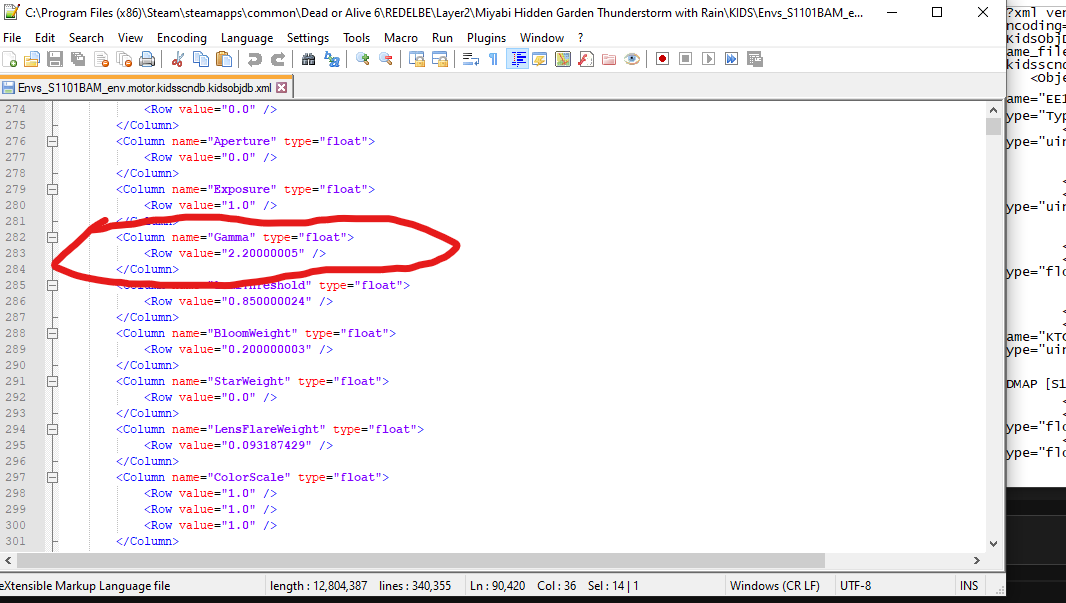
Task: Click the vertical scrollbar up arrow
Action: (993, 109)
